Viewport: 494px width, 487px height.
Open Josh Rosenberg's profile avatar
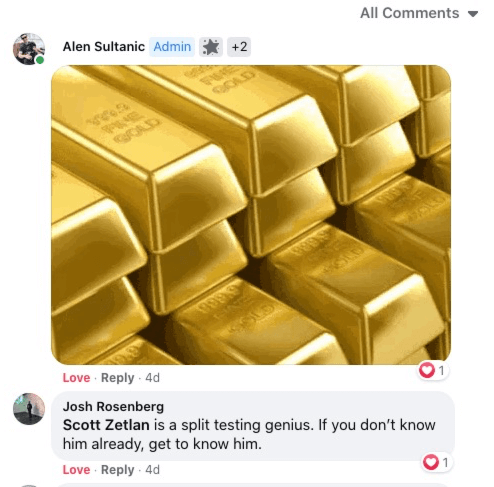click(x=29, y=409)
